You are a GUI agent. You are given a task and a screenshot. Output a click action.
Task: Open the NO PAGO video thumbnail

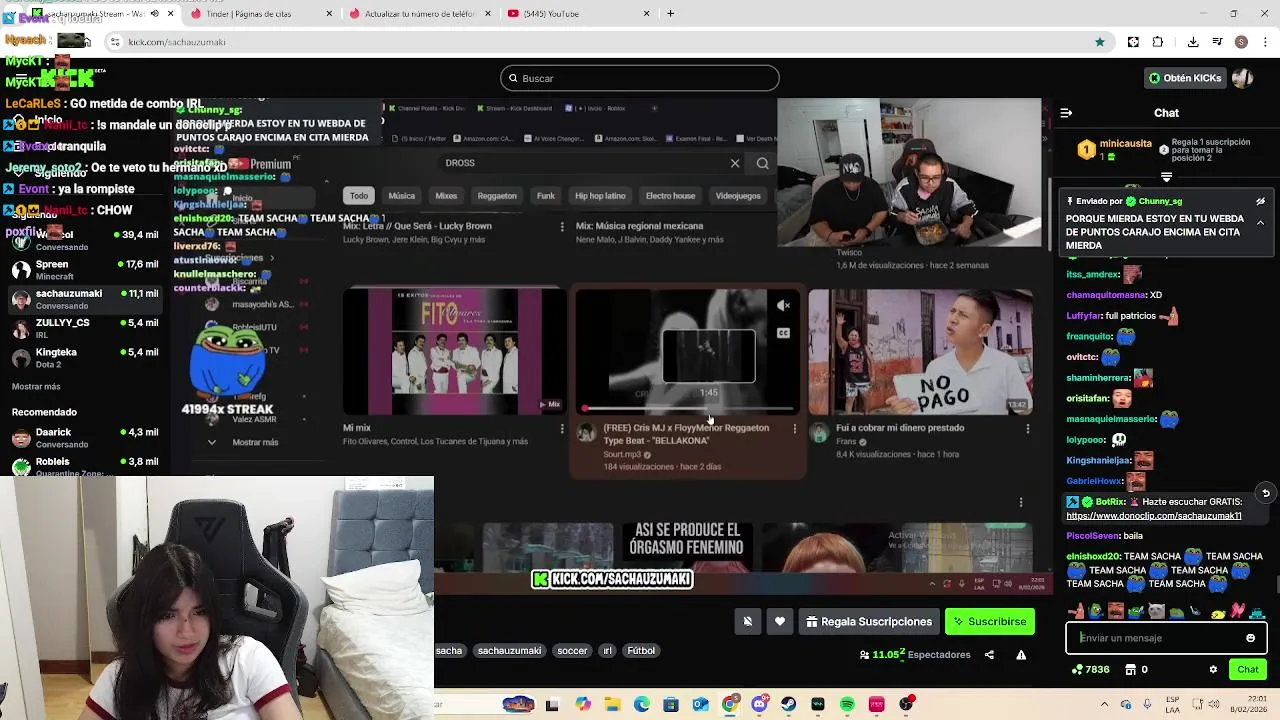click(x=920, y=352)
